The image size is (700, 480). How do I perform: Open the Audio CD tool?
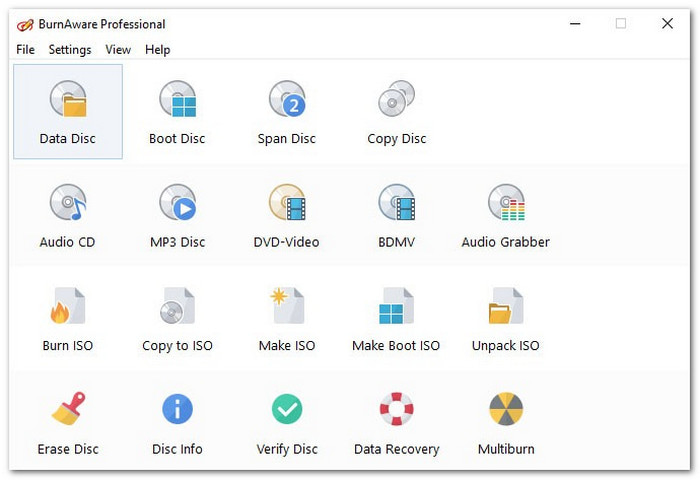(68, 215)
